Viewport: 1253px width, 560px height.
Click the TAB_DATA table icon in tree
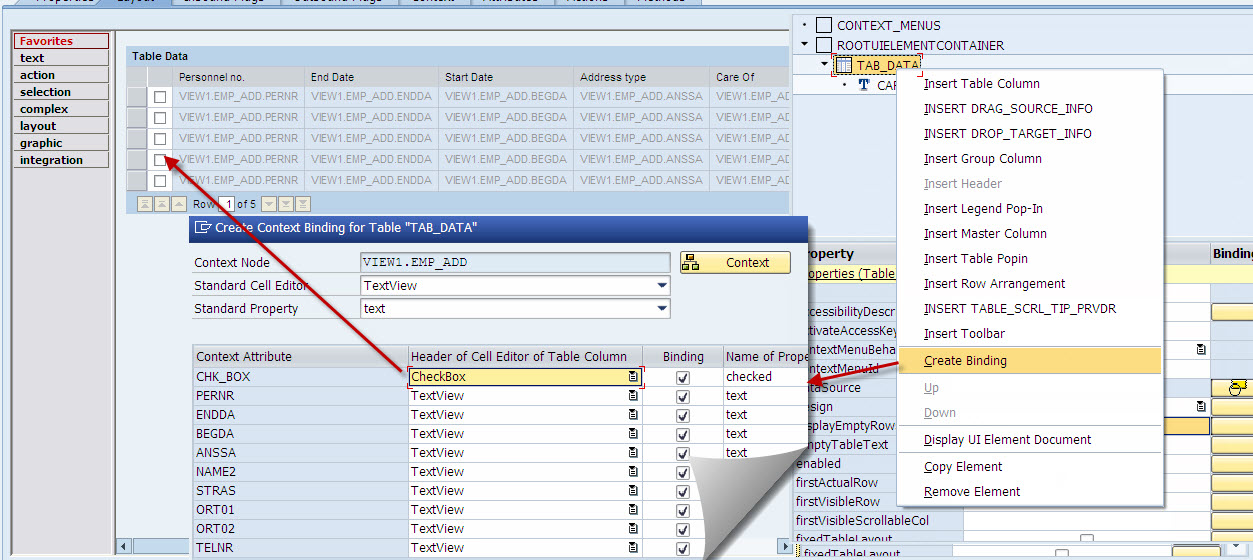pos(843,65)
